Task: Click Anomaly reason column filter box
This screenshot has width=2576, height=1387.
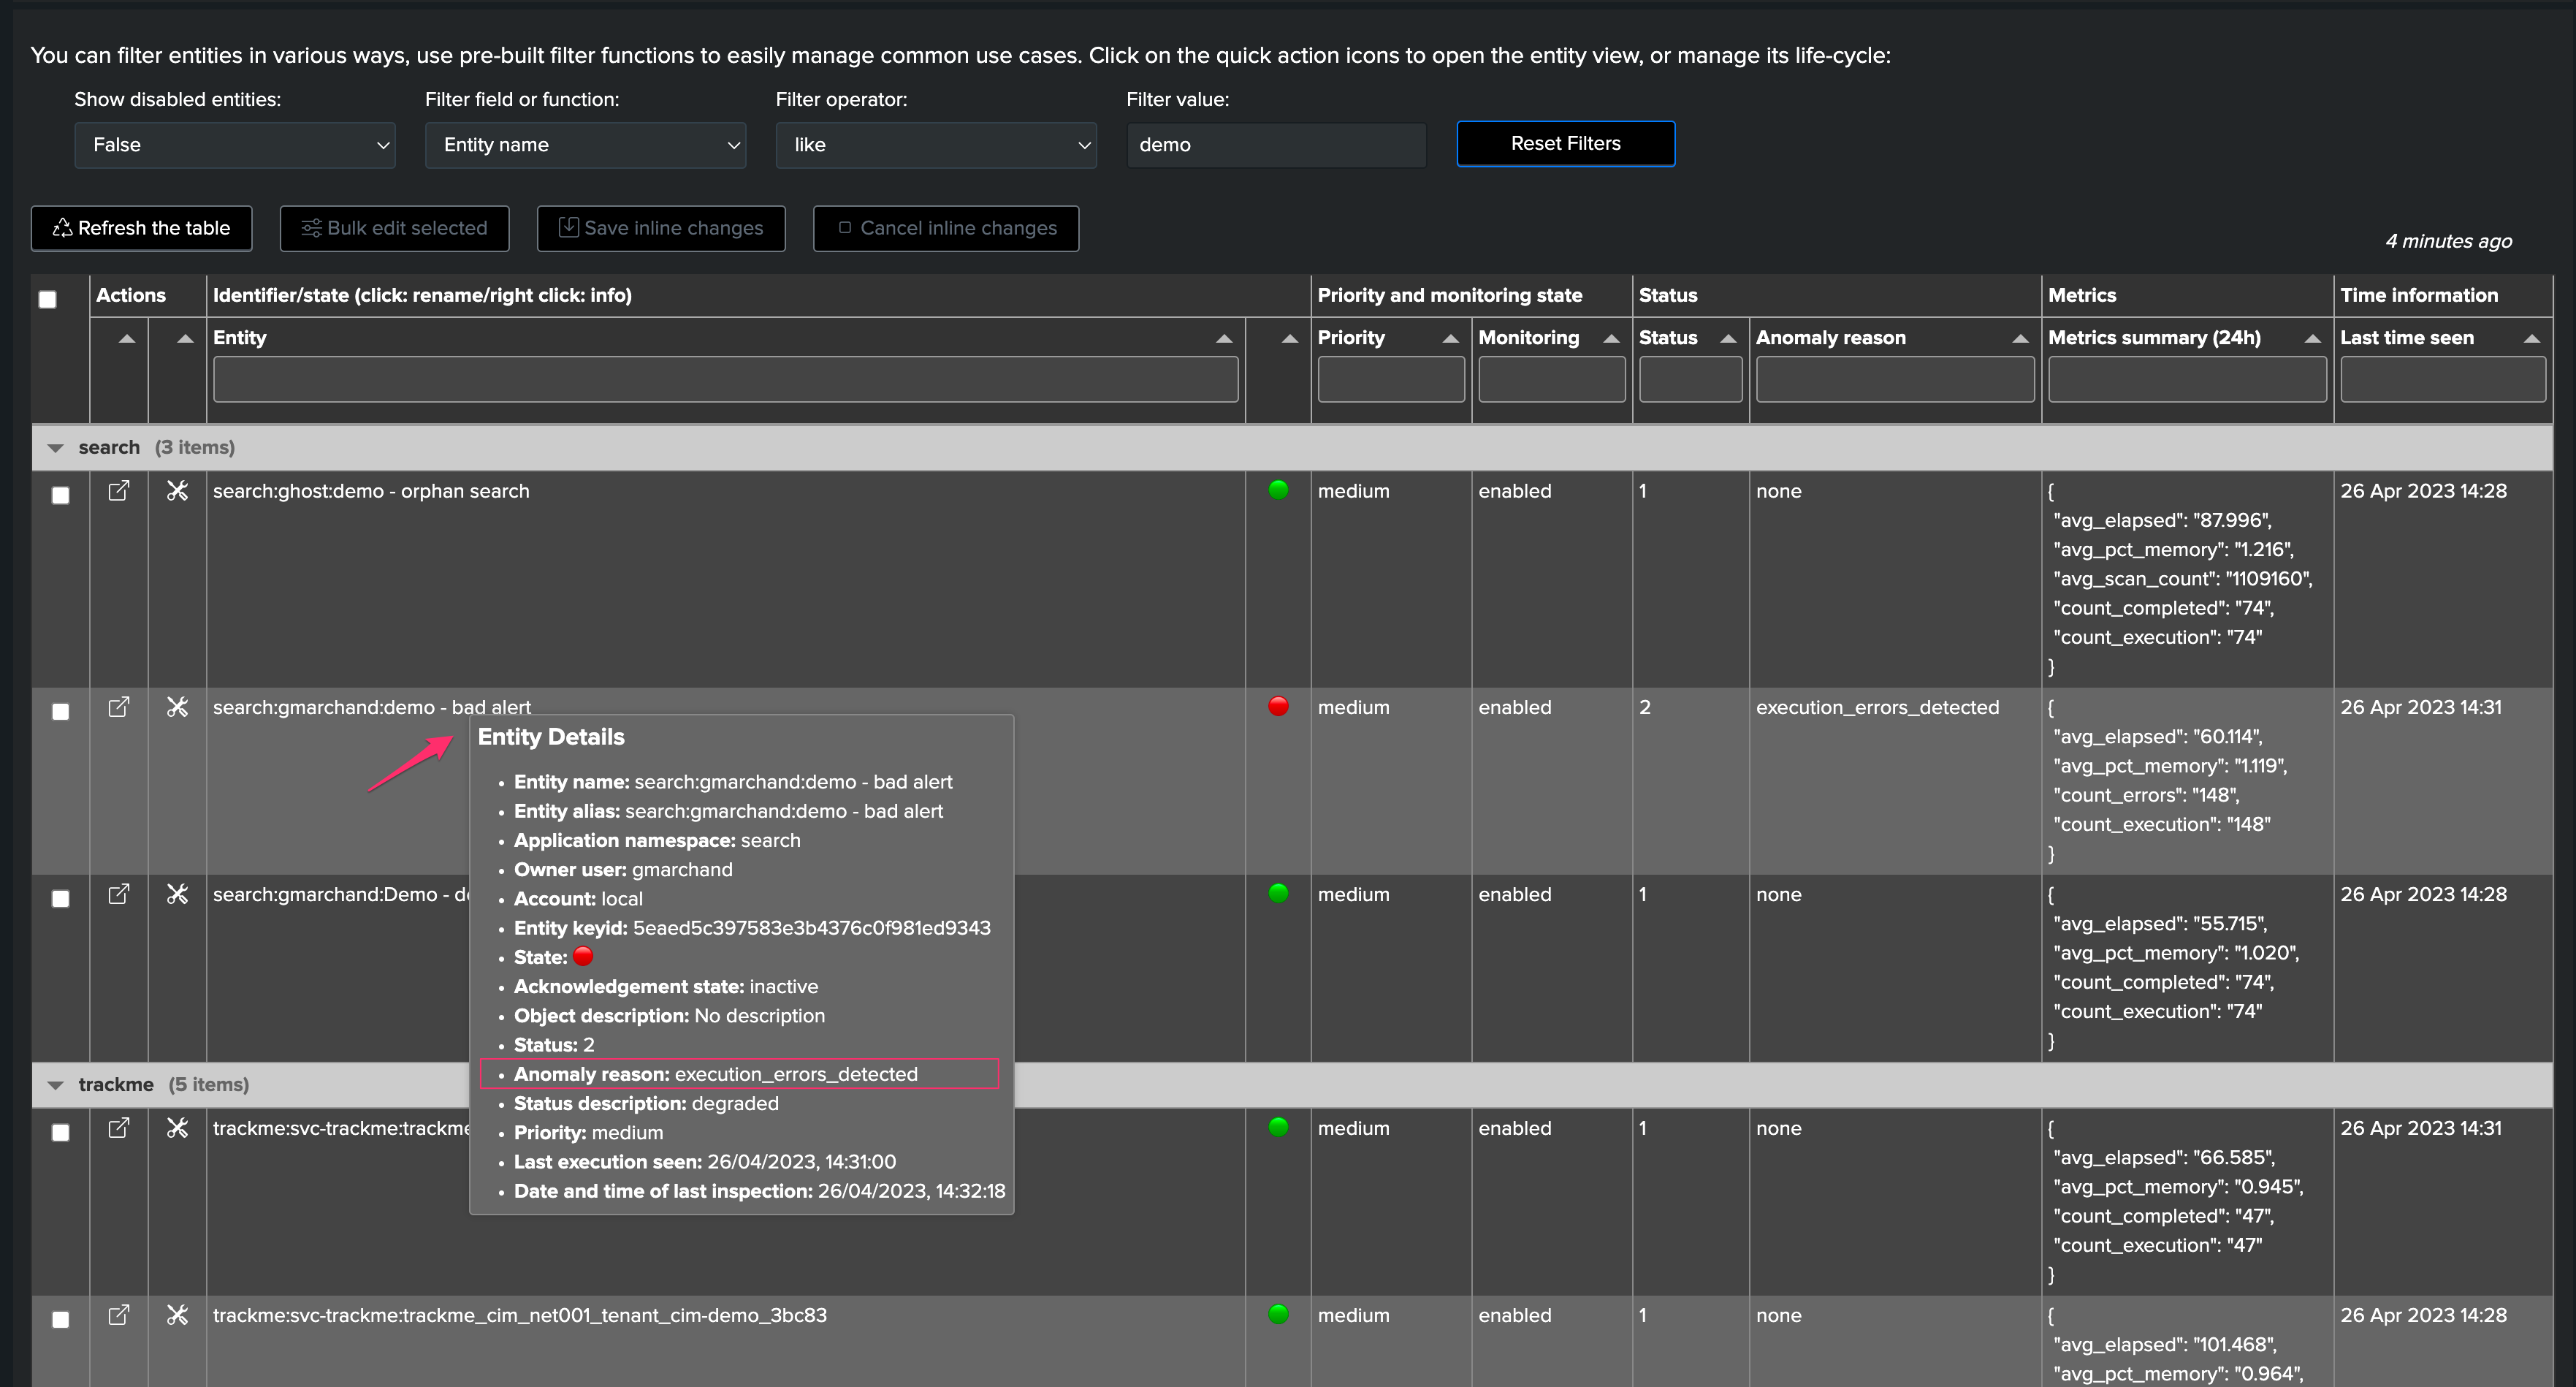Action: point(1894,380)
